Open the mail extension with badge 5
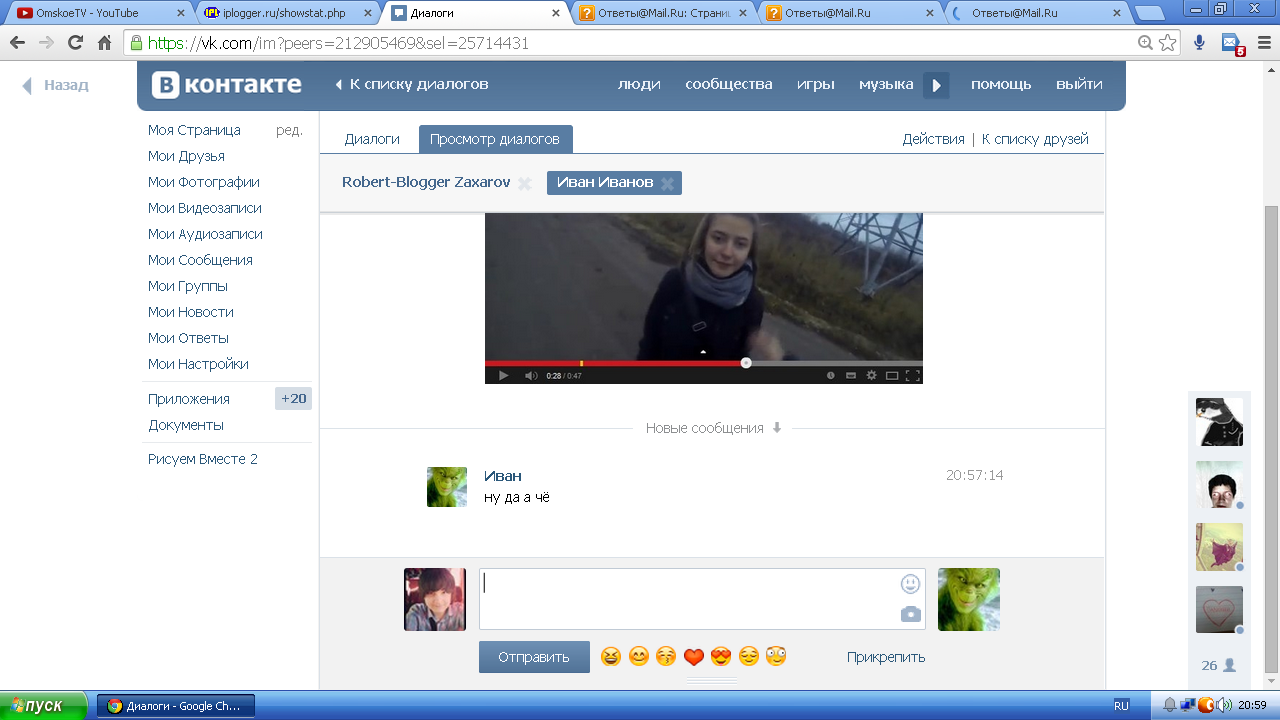Image resolution: width=1280 pixels, height=720 pixels. point(1232,44)
